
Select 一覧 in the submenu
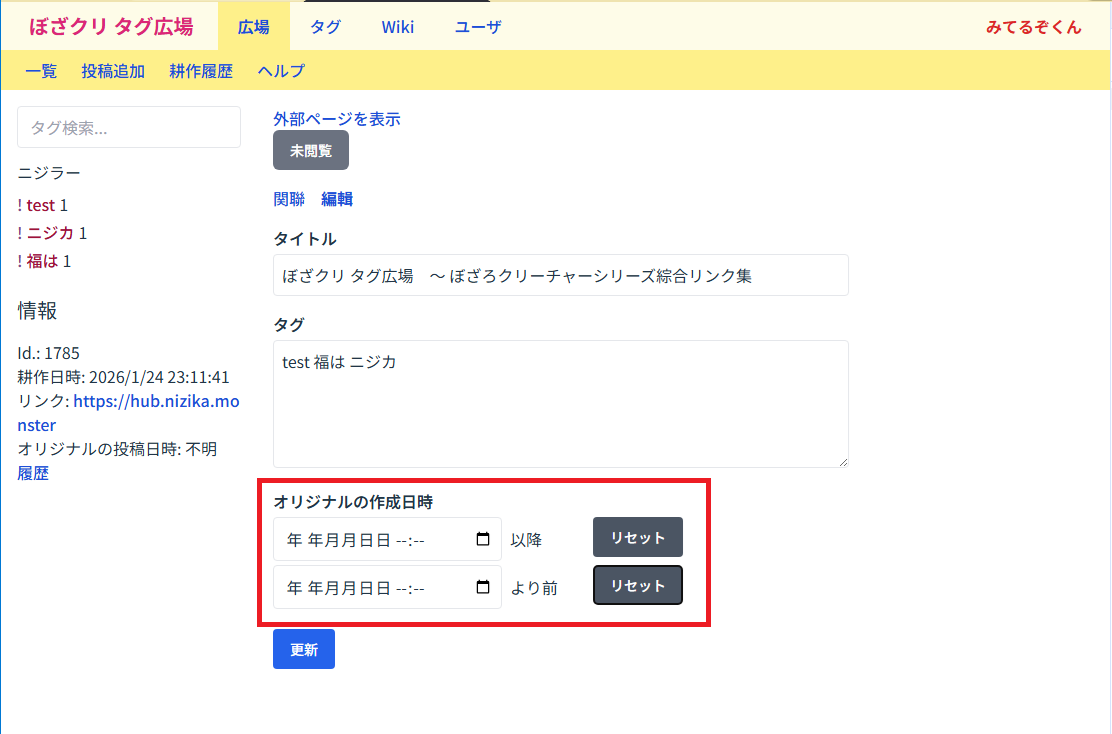pyautogui.click(x=41, y=71)
